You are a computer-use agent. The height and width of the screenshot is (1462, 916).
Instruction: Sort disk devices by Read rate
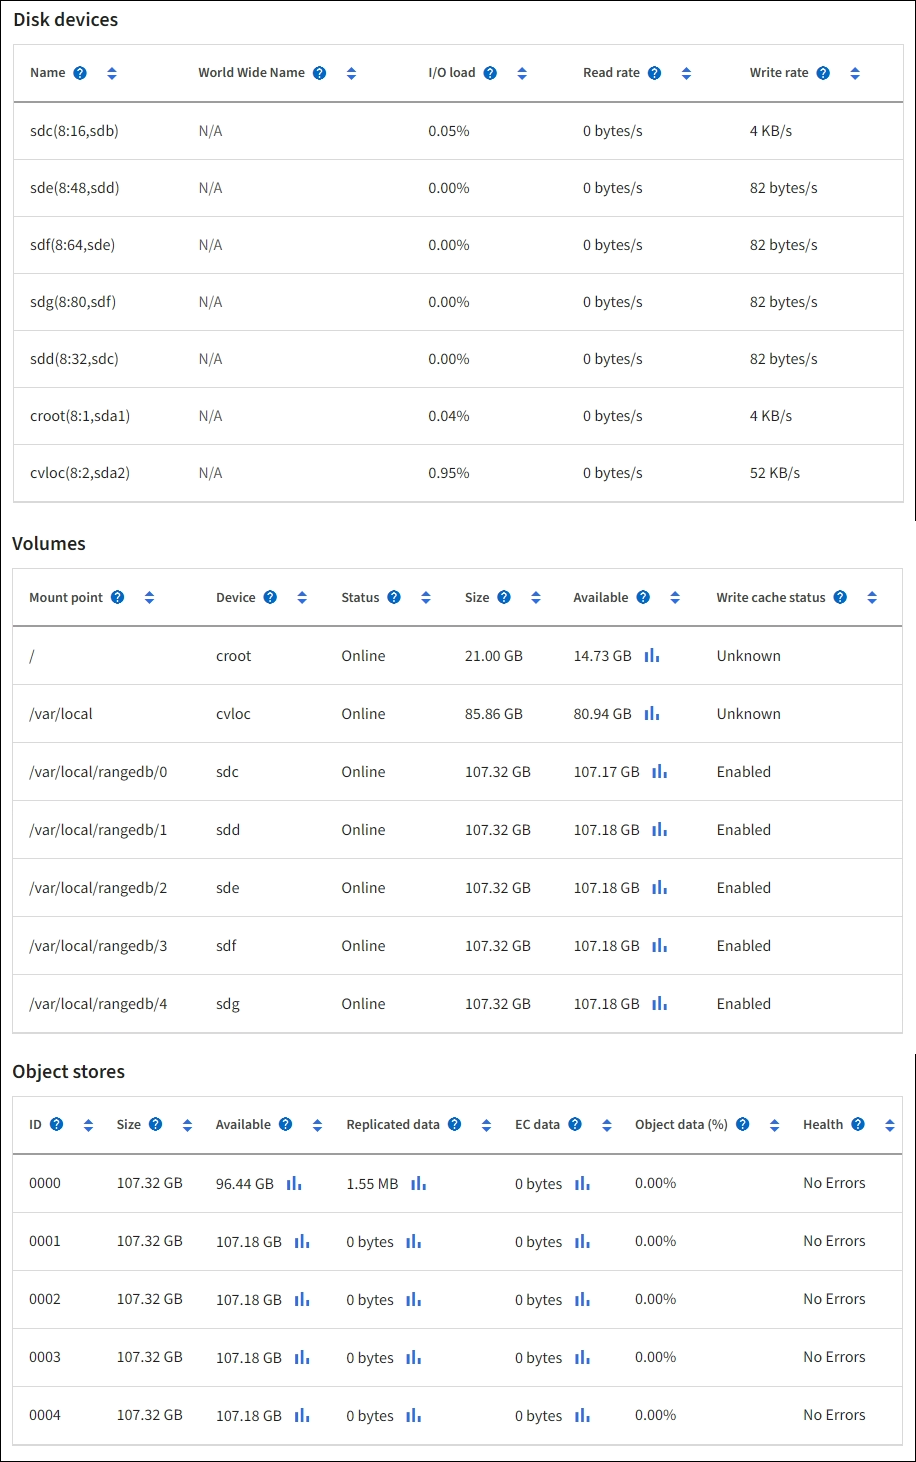686,73
